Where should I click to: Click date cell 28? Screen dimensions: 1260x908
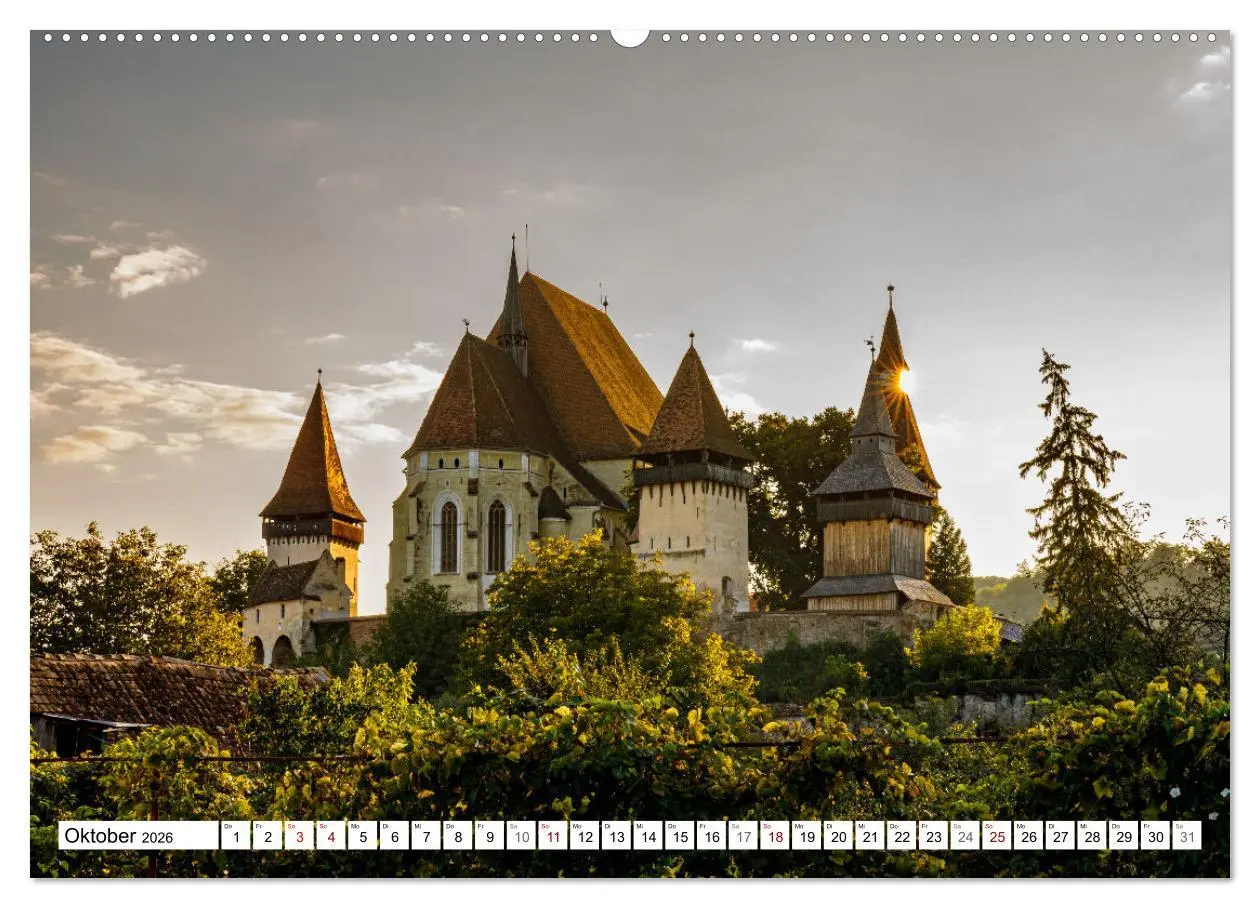[1092, 836]
